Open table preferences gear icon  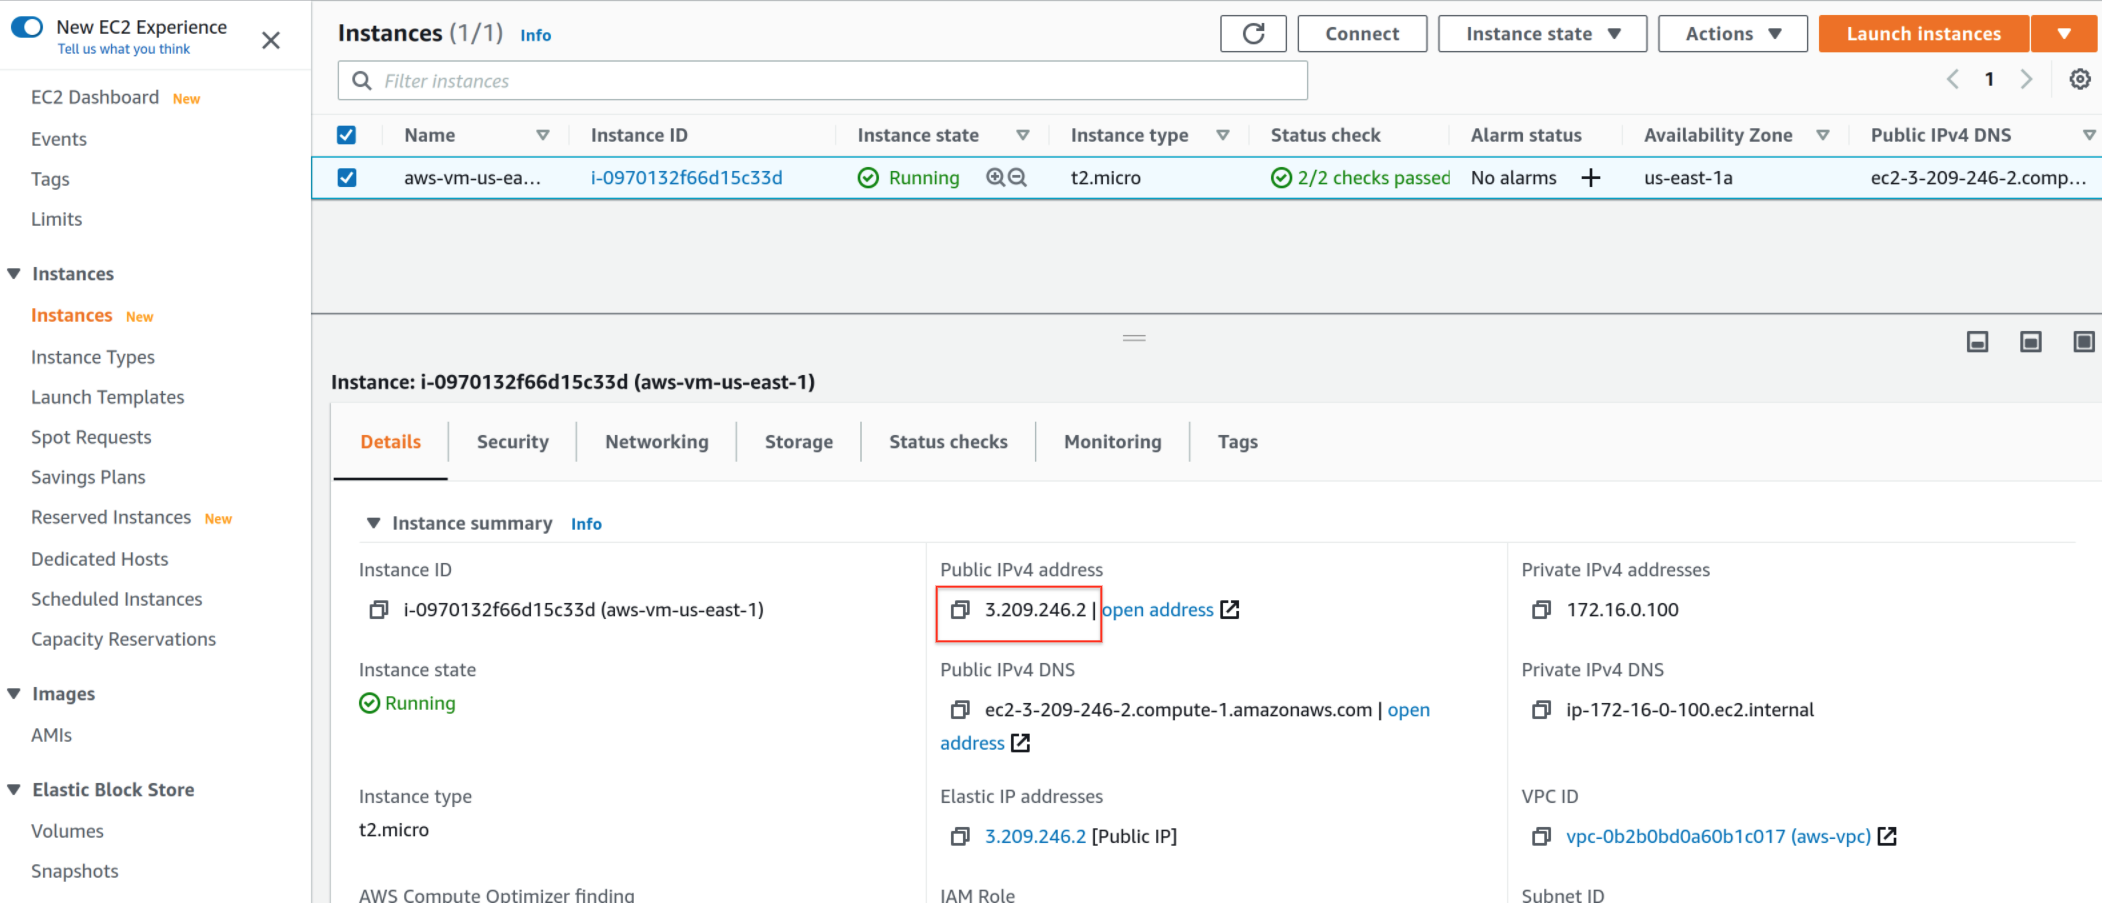[2080, 79]
